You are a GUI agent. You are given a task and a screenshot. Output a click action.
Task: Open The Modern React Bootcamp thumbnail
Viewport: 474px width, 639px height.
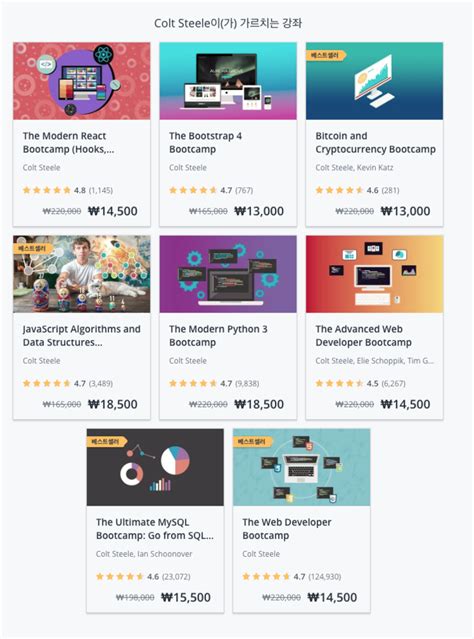[82, 81]
